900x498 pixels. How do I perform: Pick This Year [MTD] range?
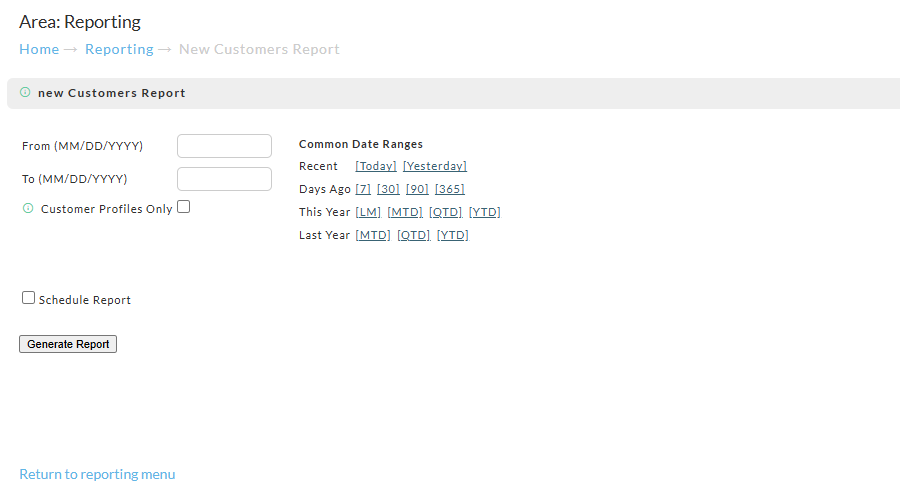[x=405, y=212]
